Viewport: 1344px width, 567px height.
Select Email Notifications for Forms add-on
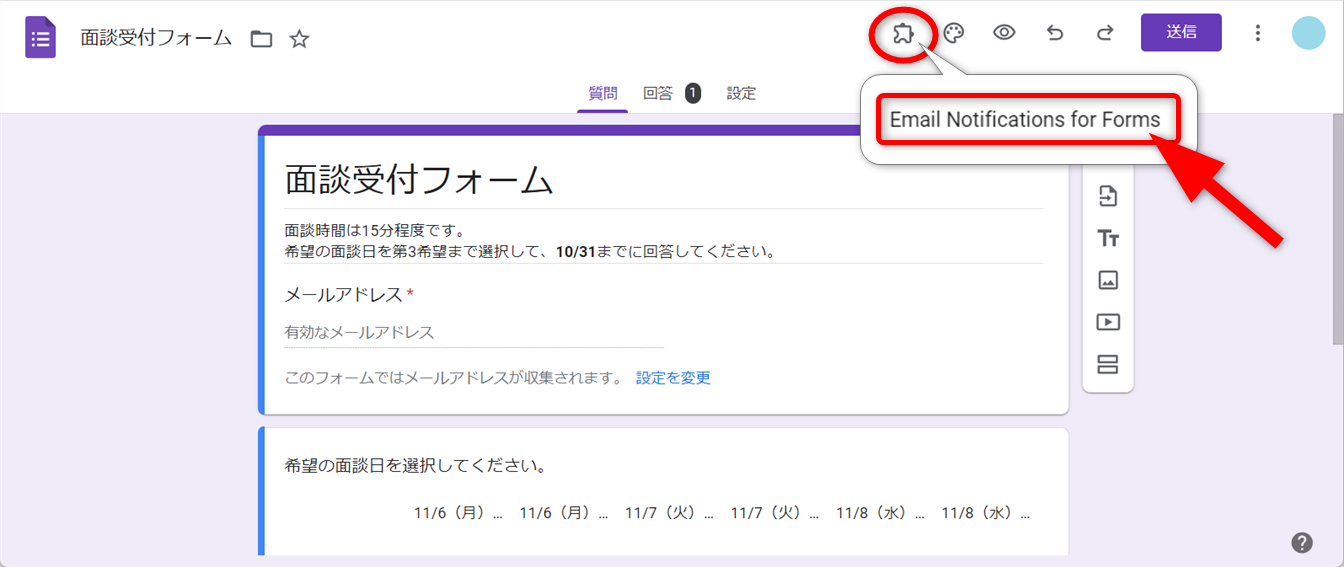[x=1025, y=120]
